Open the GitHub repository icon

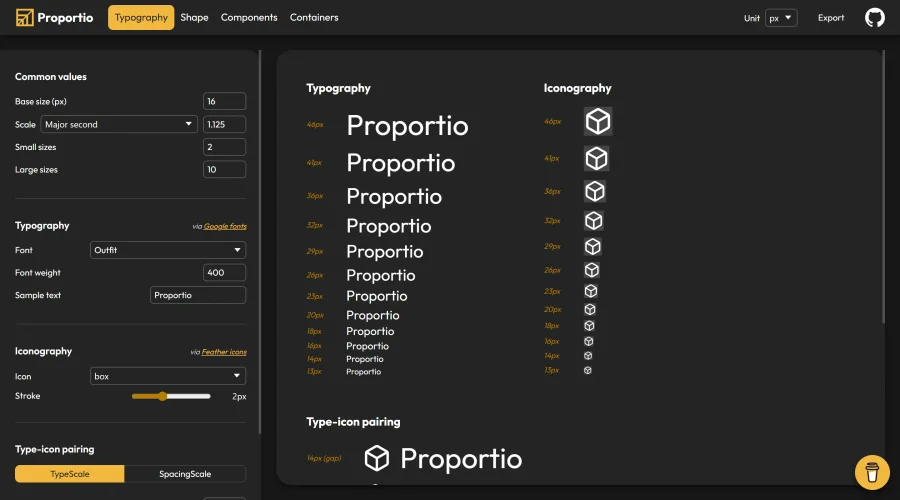pyautogui.click(x=875, y=18)
